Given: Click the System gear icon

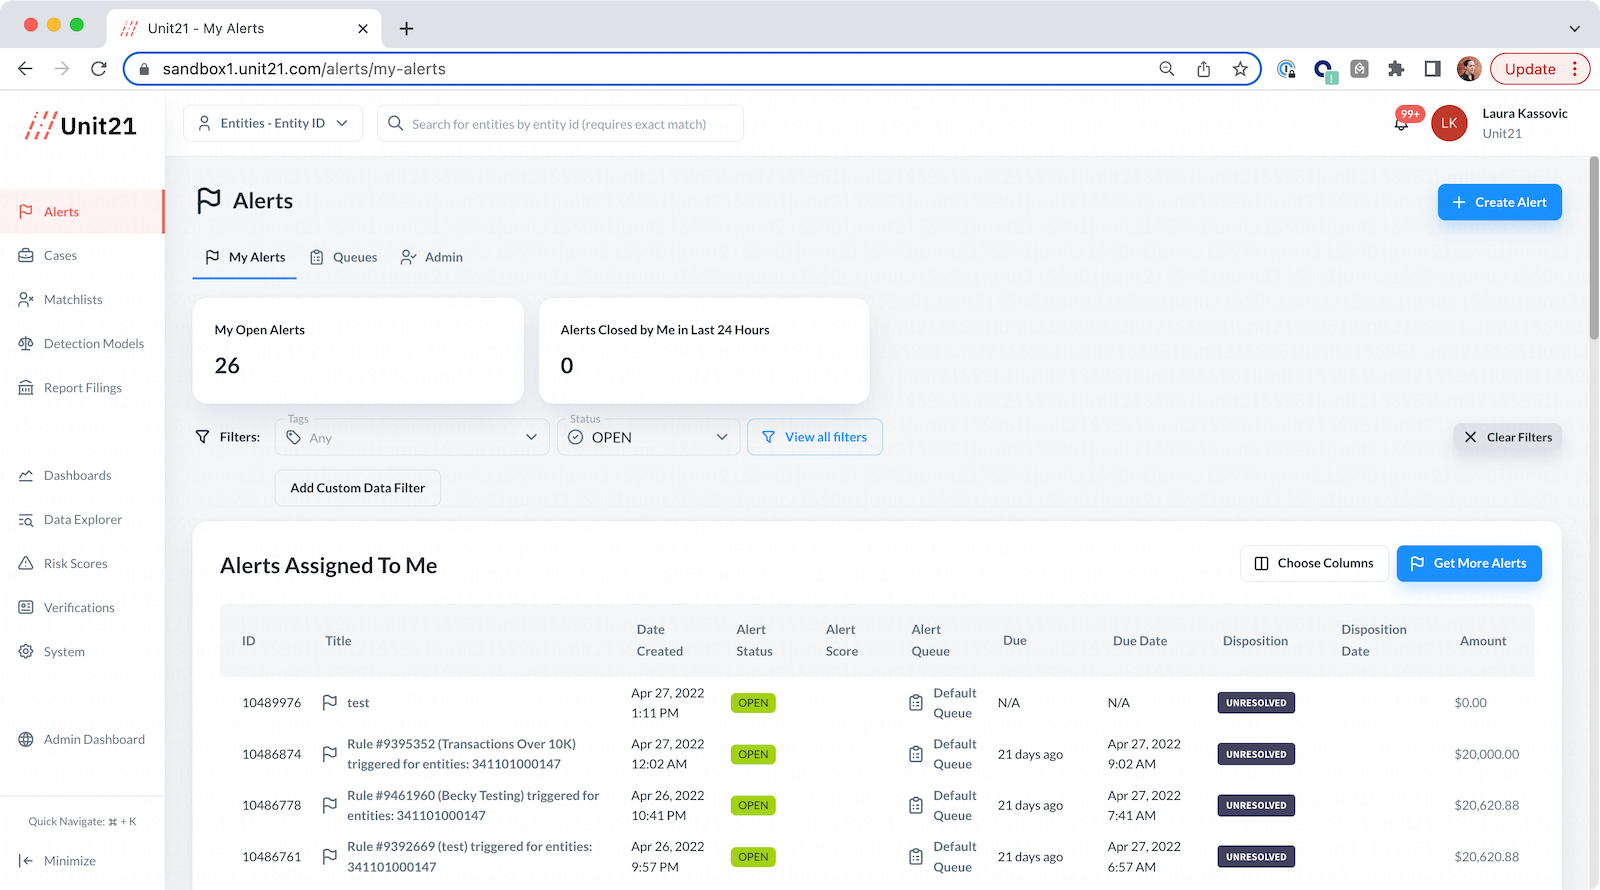Looking at the screenshot, I should [x=26, y=652].
